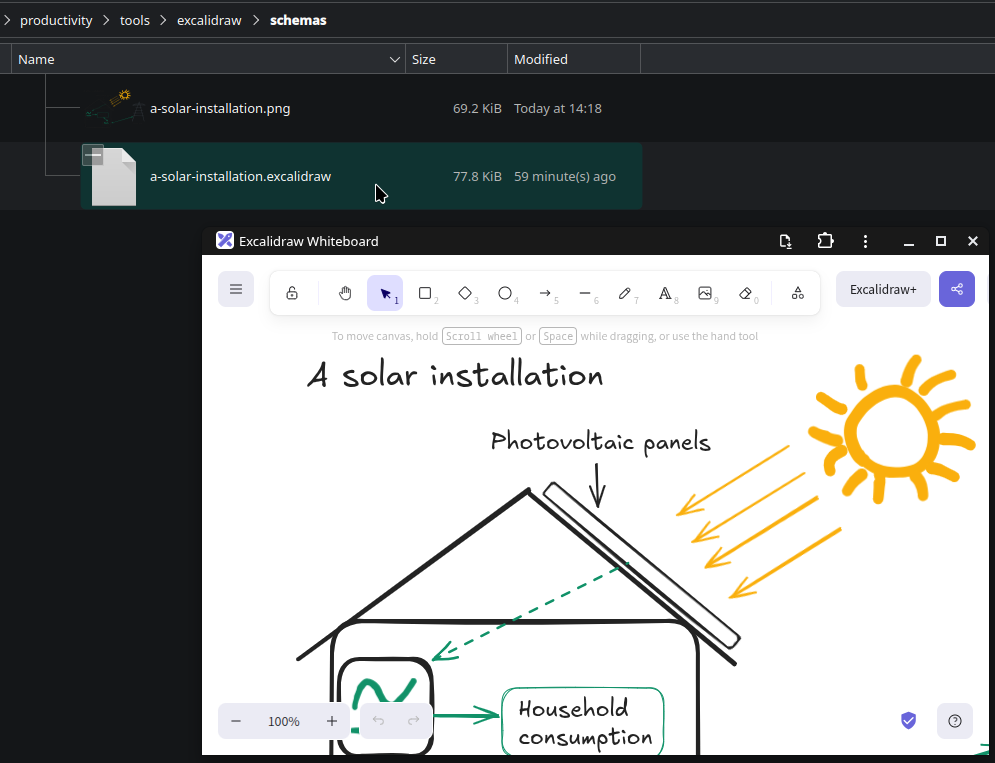The image size is (995, 763).
Task: Choose the Insert image tool
Action: (705, 293)
